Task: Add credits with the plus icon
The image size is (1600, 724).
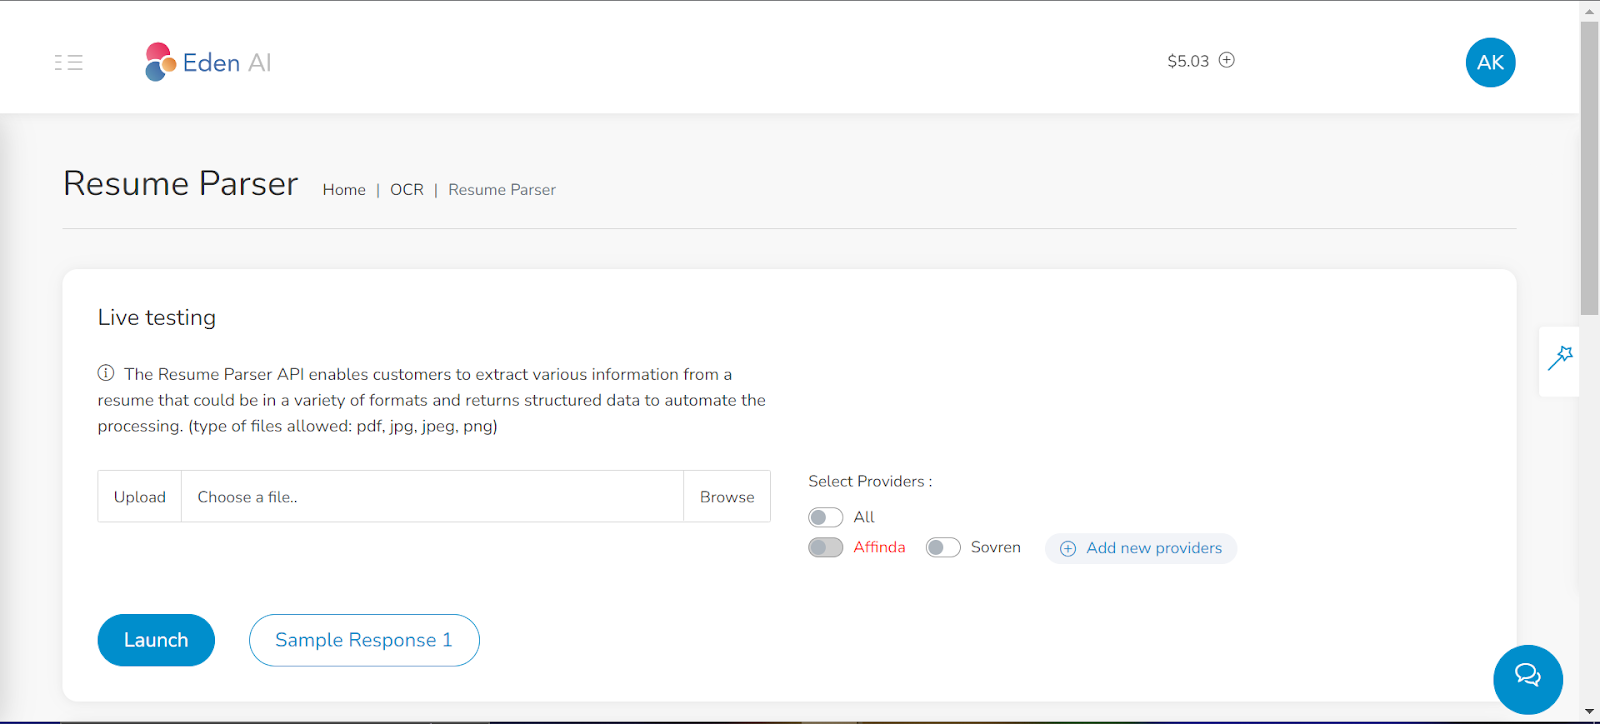Action: (1227, 60)
